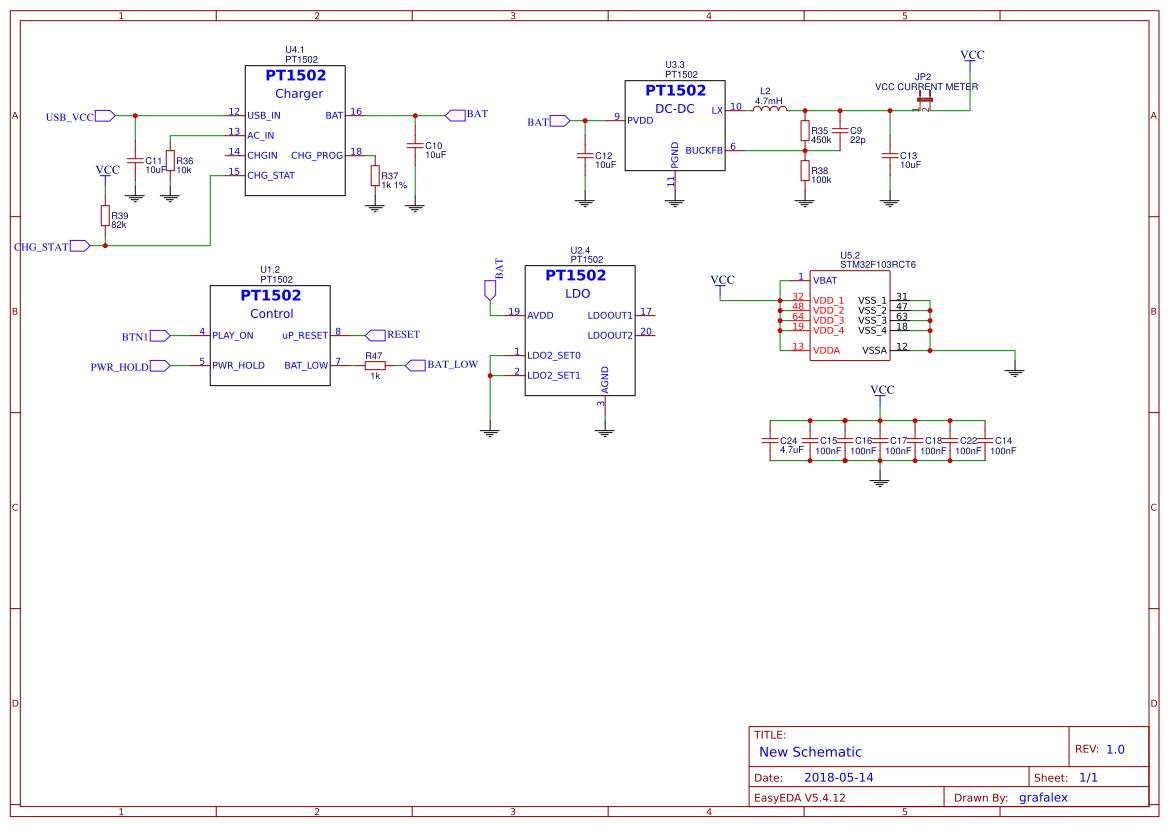Viewport: 1169px width, 827px height.
Task: Select the PT1502 Control block U1.2
Action: coord(270,336)
